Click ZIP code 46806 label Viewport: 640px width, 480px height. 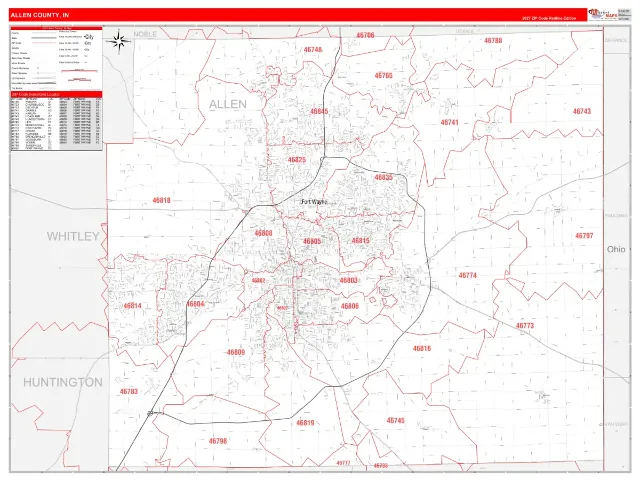350,306
